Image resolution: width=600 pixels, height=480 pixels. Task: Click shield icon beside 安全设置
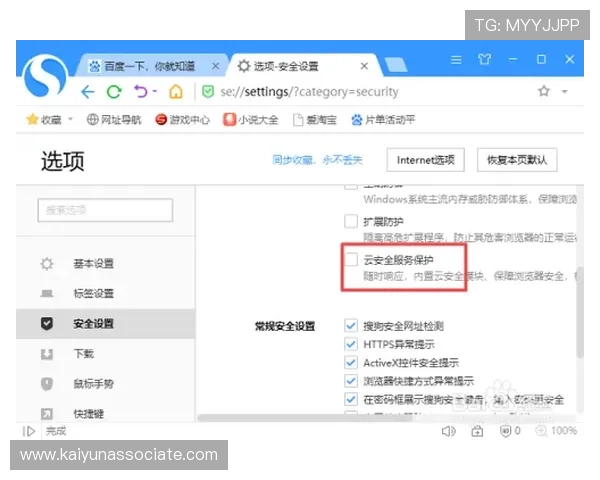click(47, 324)
